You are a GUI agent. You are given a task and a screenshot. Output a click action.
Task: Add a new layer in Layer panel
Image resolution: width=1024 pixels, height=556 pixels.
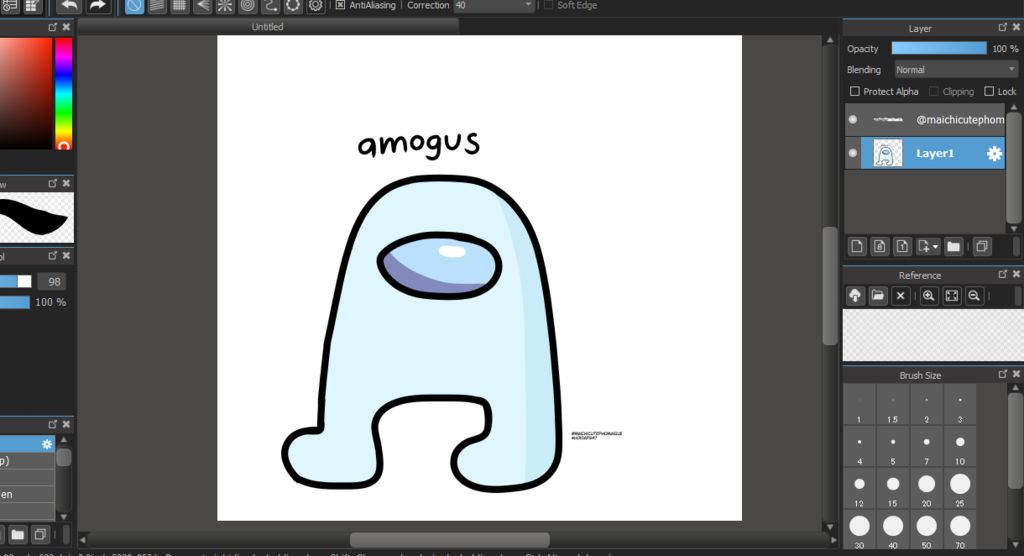(x=857, y=246)
